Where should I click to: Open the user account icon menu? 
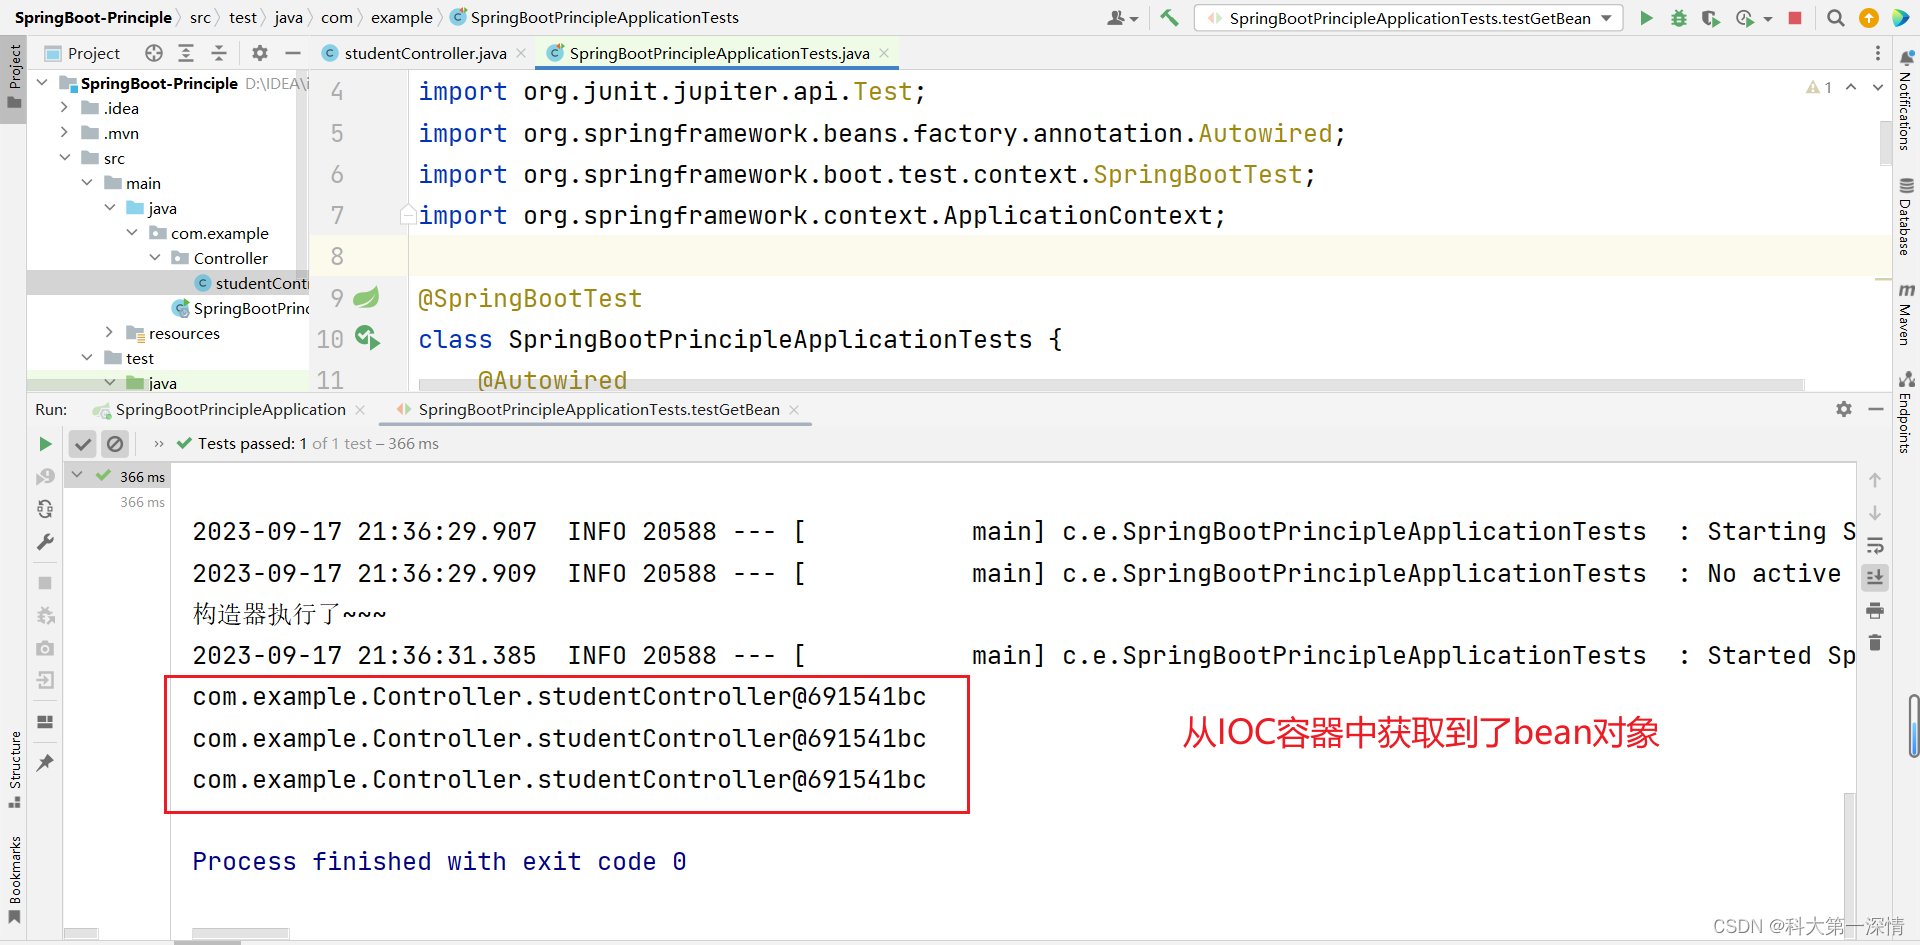click(1122, 18)
